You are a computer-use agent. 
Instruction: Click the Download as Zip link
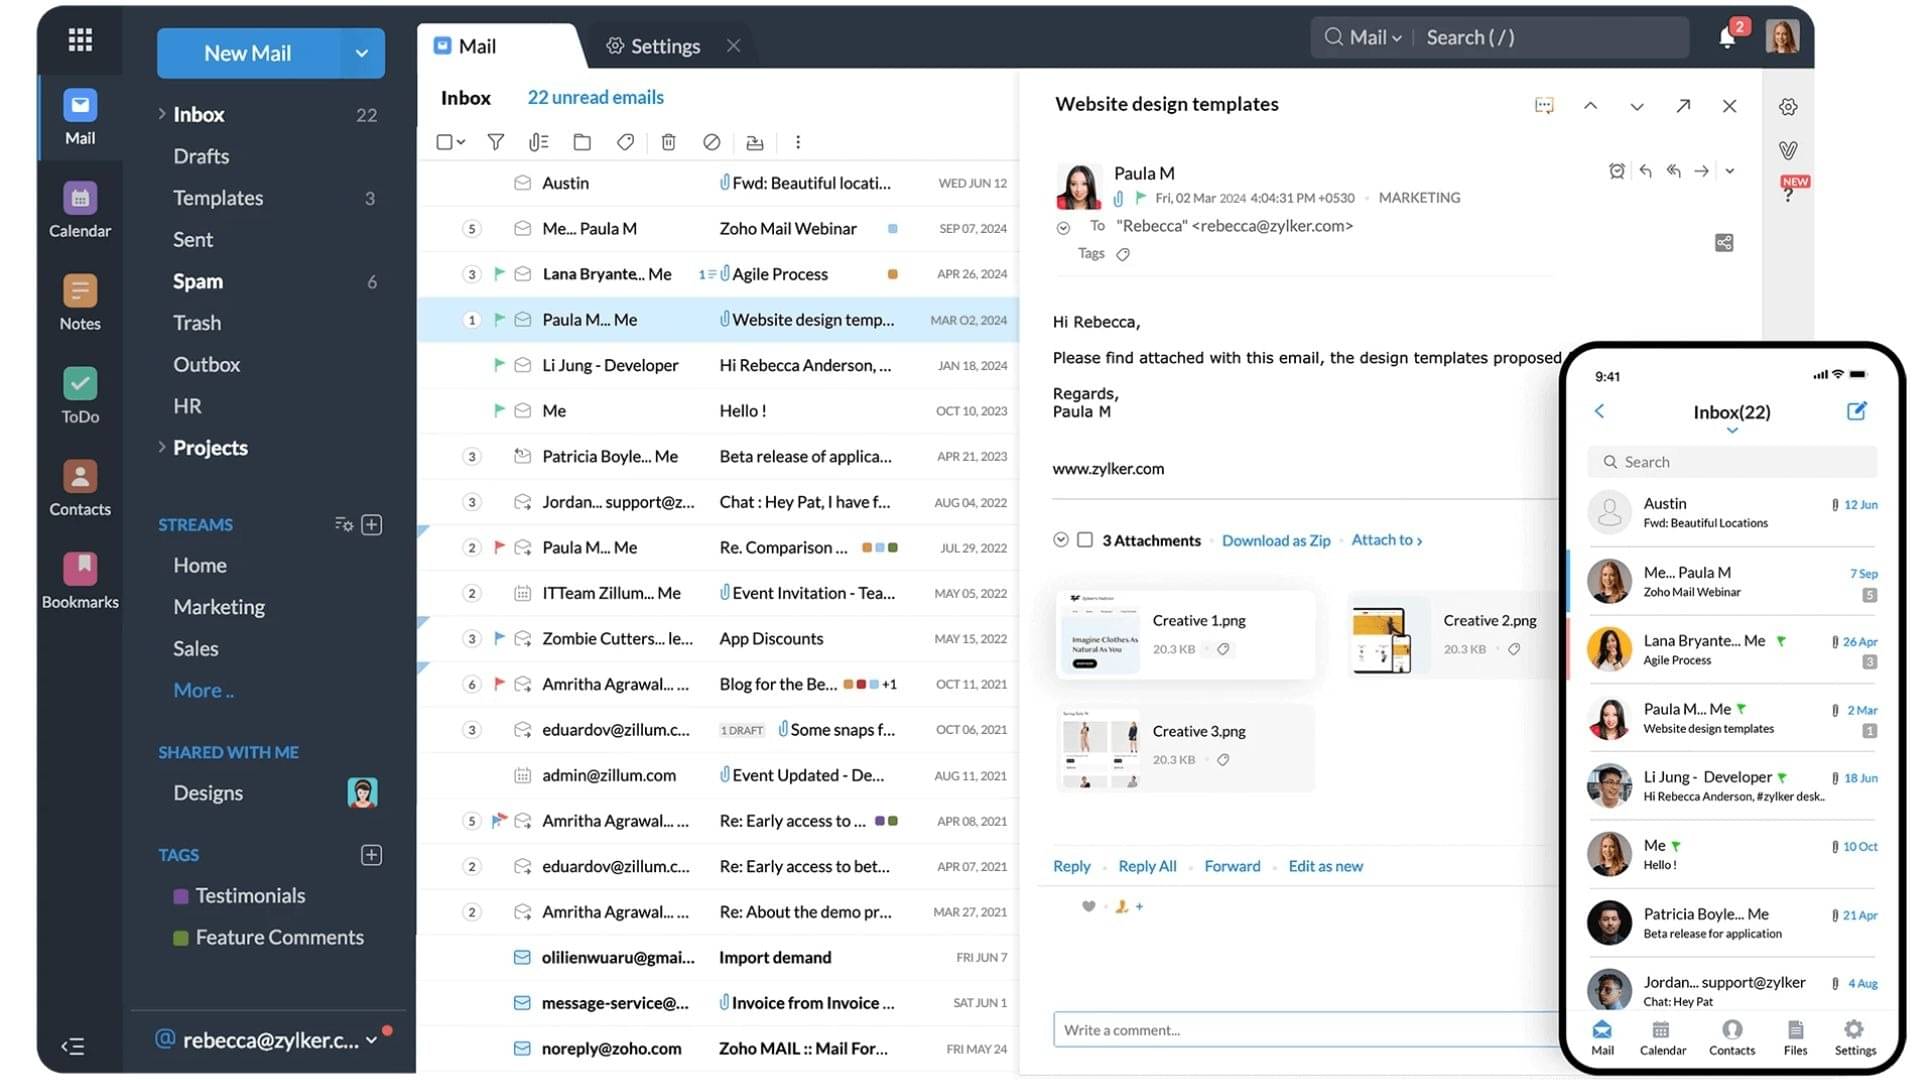1276,540
